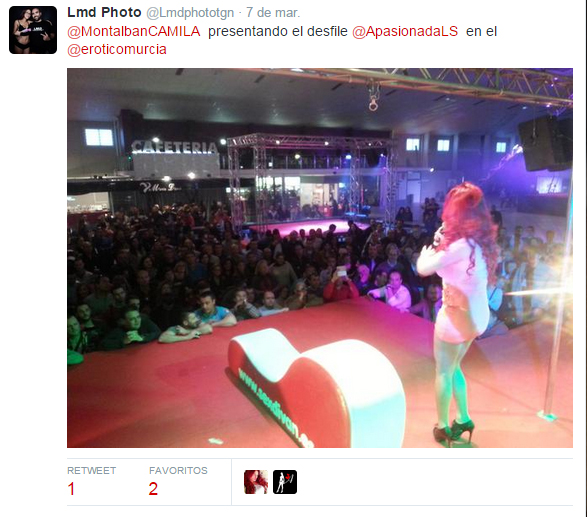587x517 pixels.
Task: Click the RETWEET label
Action: [x=91, y=471]
